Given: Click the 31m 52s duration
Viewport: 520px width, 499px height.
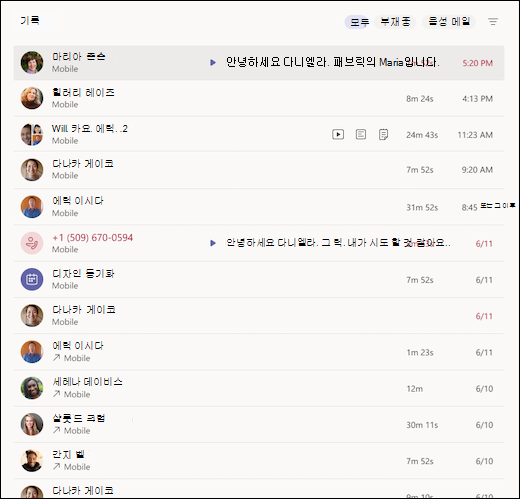Looking at the screenshot, I should pos(422,208).
